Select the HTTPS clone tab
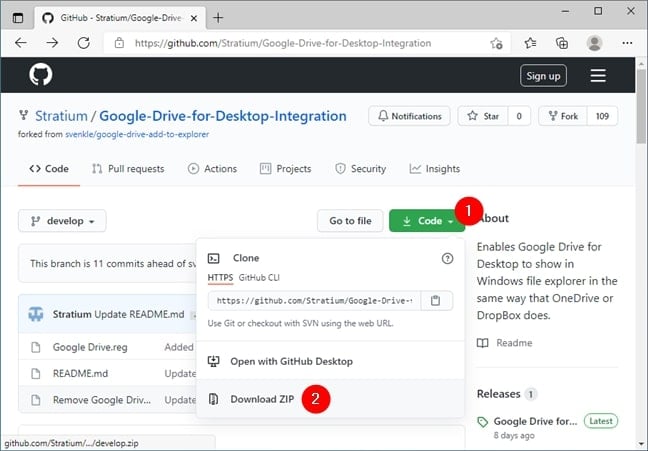This screenshot has width=648, height=451. click(x=220, y=278)
